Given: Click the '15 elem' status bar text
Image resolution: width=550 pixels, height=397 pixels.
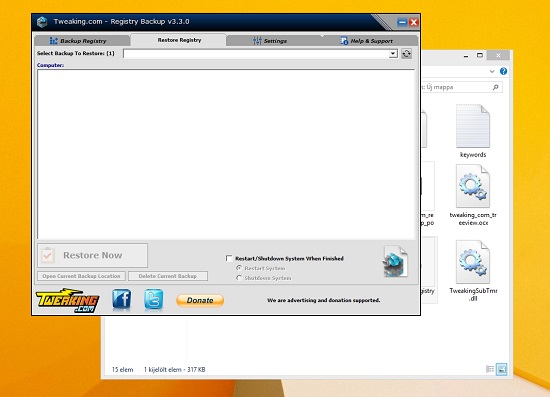Looking at the screenshot, I should point(122,369).
